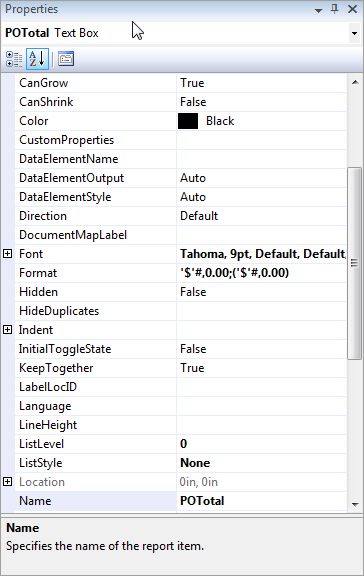
Task: Click the ListStyle value None
Action: 195,463
